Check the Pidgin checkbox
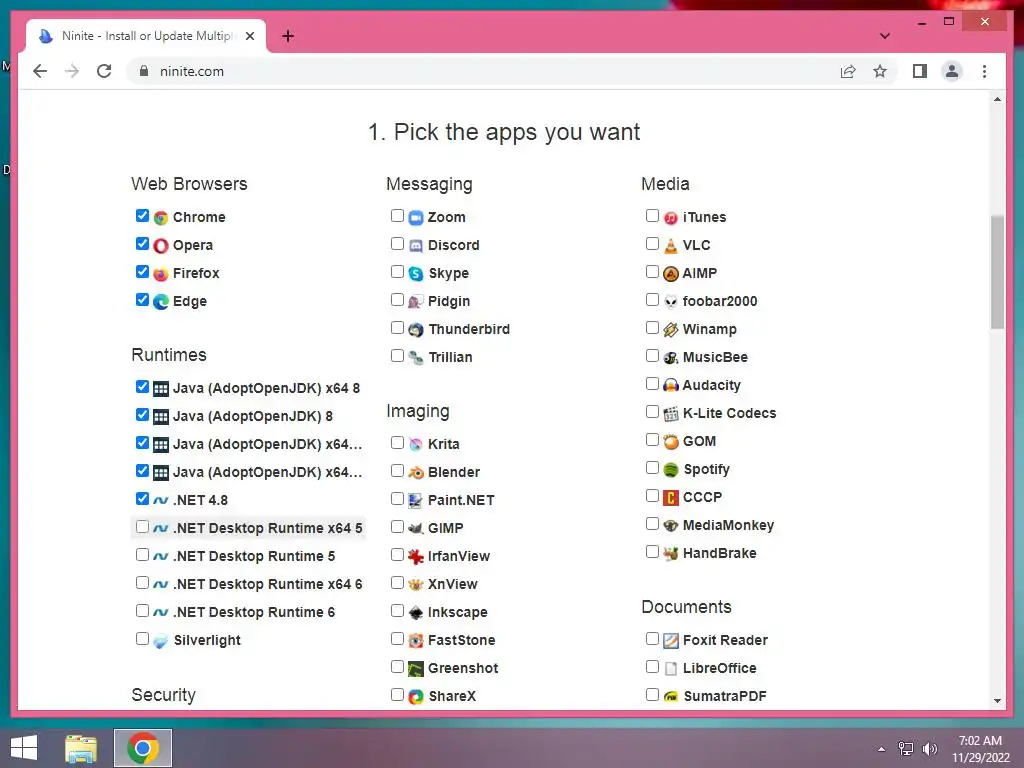This screenshot has width=1024, height=768. click(397, 300)
